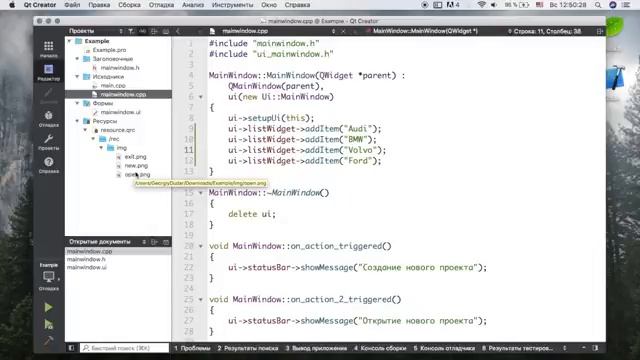The width and height of the screenshot is (640, 360).
Task: Fold the MainWindow constructor at line 6
Action: [x=200, y=97]
